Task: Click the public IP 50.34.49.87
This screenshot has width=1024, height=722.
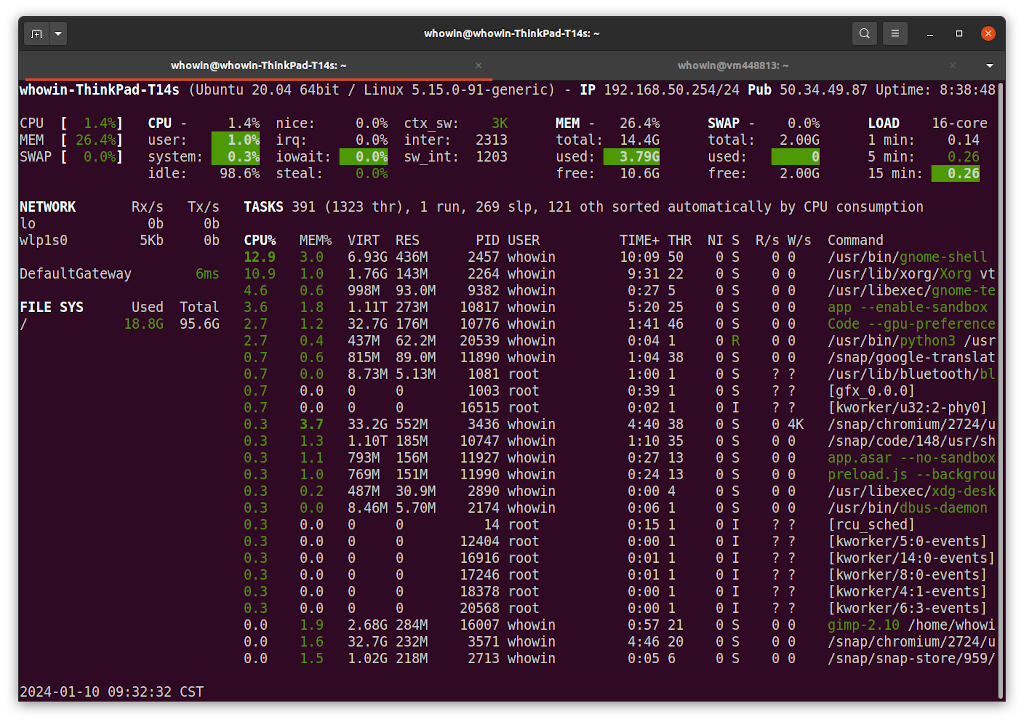Action: (x=824, y=90)
